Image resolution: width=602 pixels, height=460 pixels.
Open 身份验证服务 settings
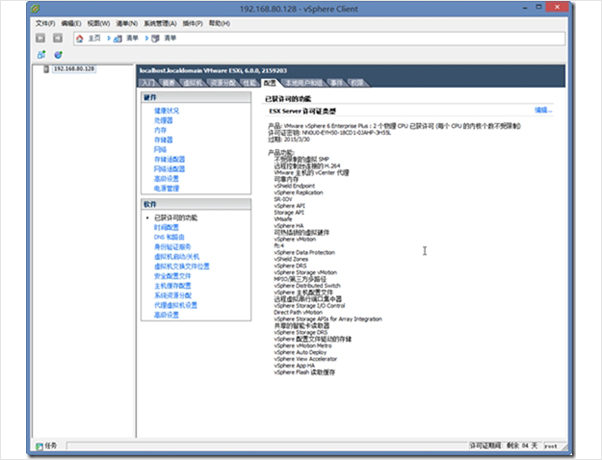[173, 247]
